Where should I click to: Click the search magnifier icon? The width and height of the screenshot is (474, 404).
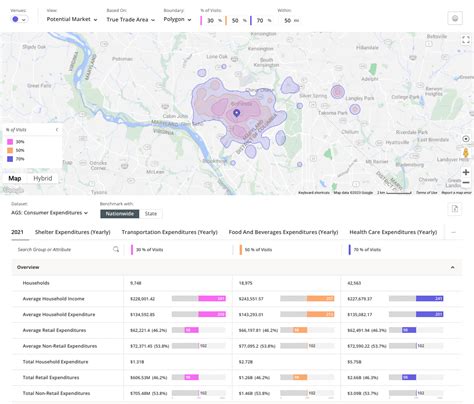(x=116, y=249)
